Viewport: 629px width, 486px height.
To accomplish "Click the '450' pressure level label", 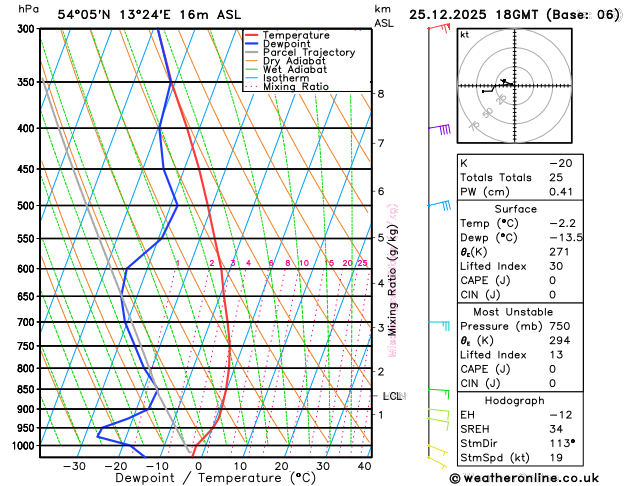I will coord(28,169).
